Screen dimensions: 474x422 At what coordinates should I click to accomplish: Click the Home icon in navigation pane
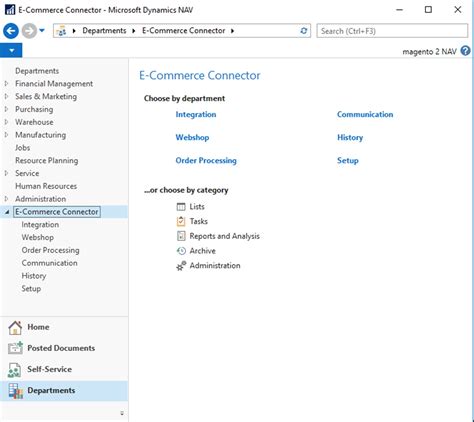(15, 327)
